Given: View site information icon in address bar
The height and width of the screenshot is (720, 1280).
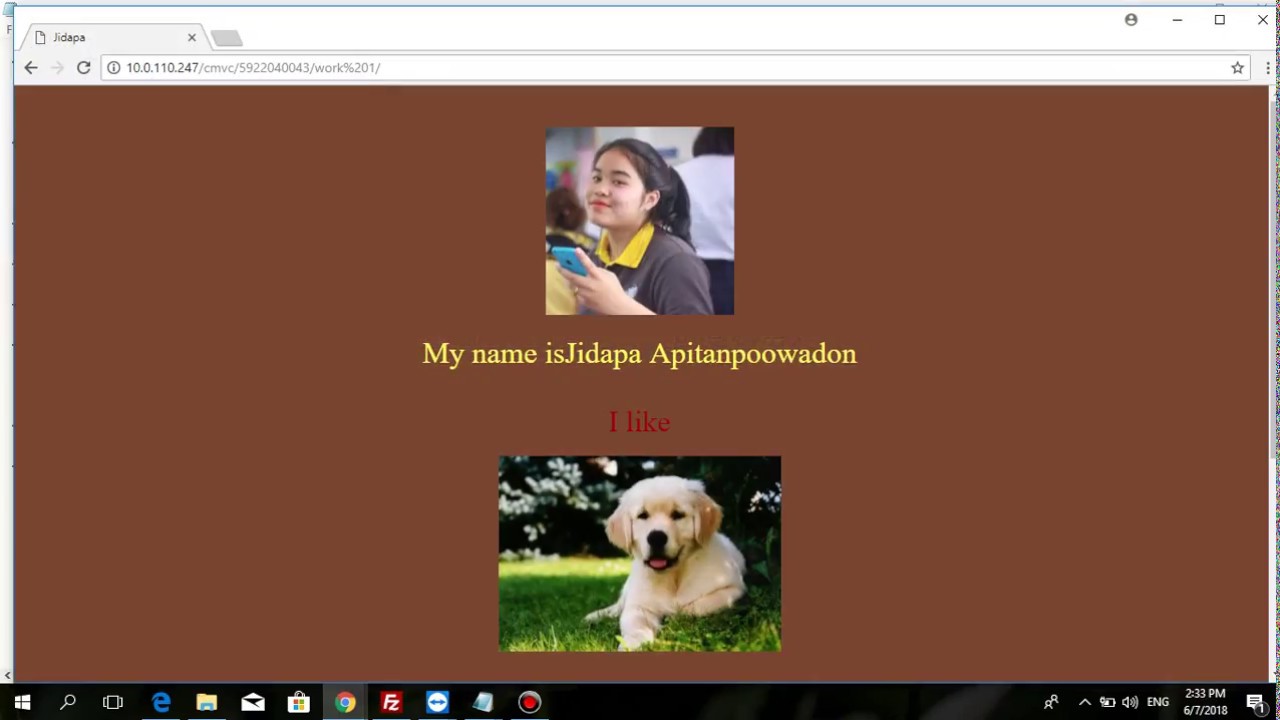Looking at the screenshot, I should click(x=114, y=68).
